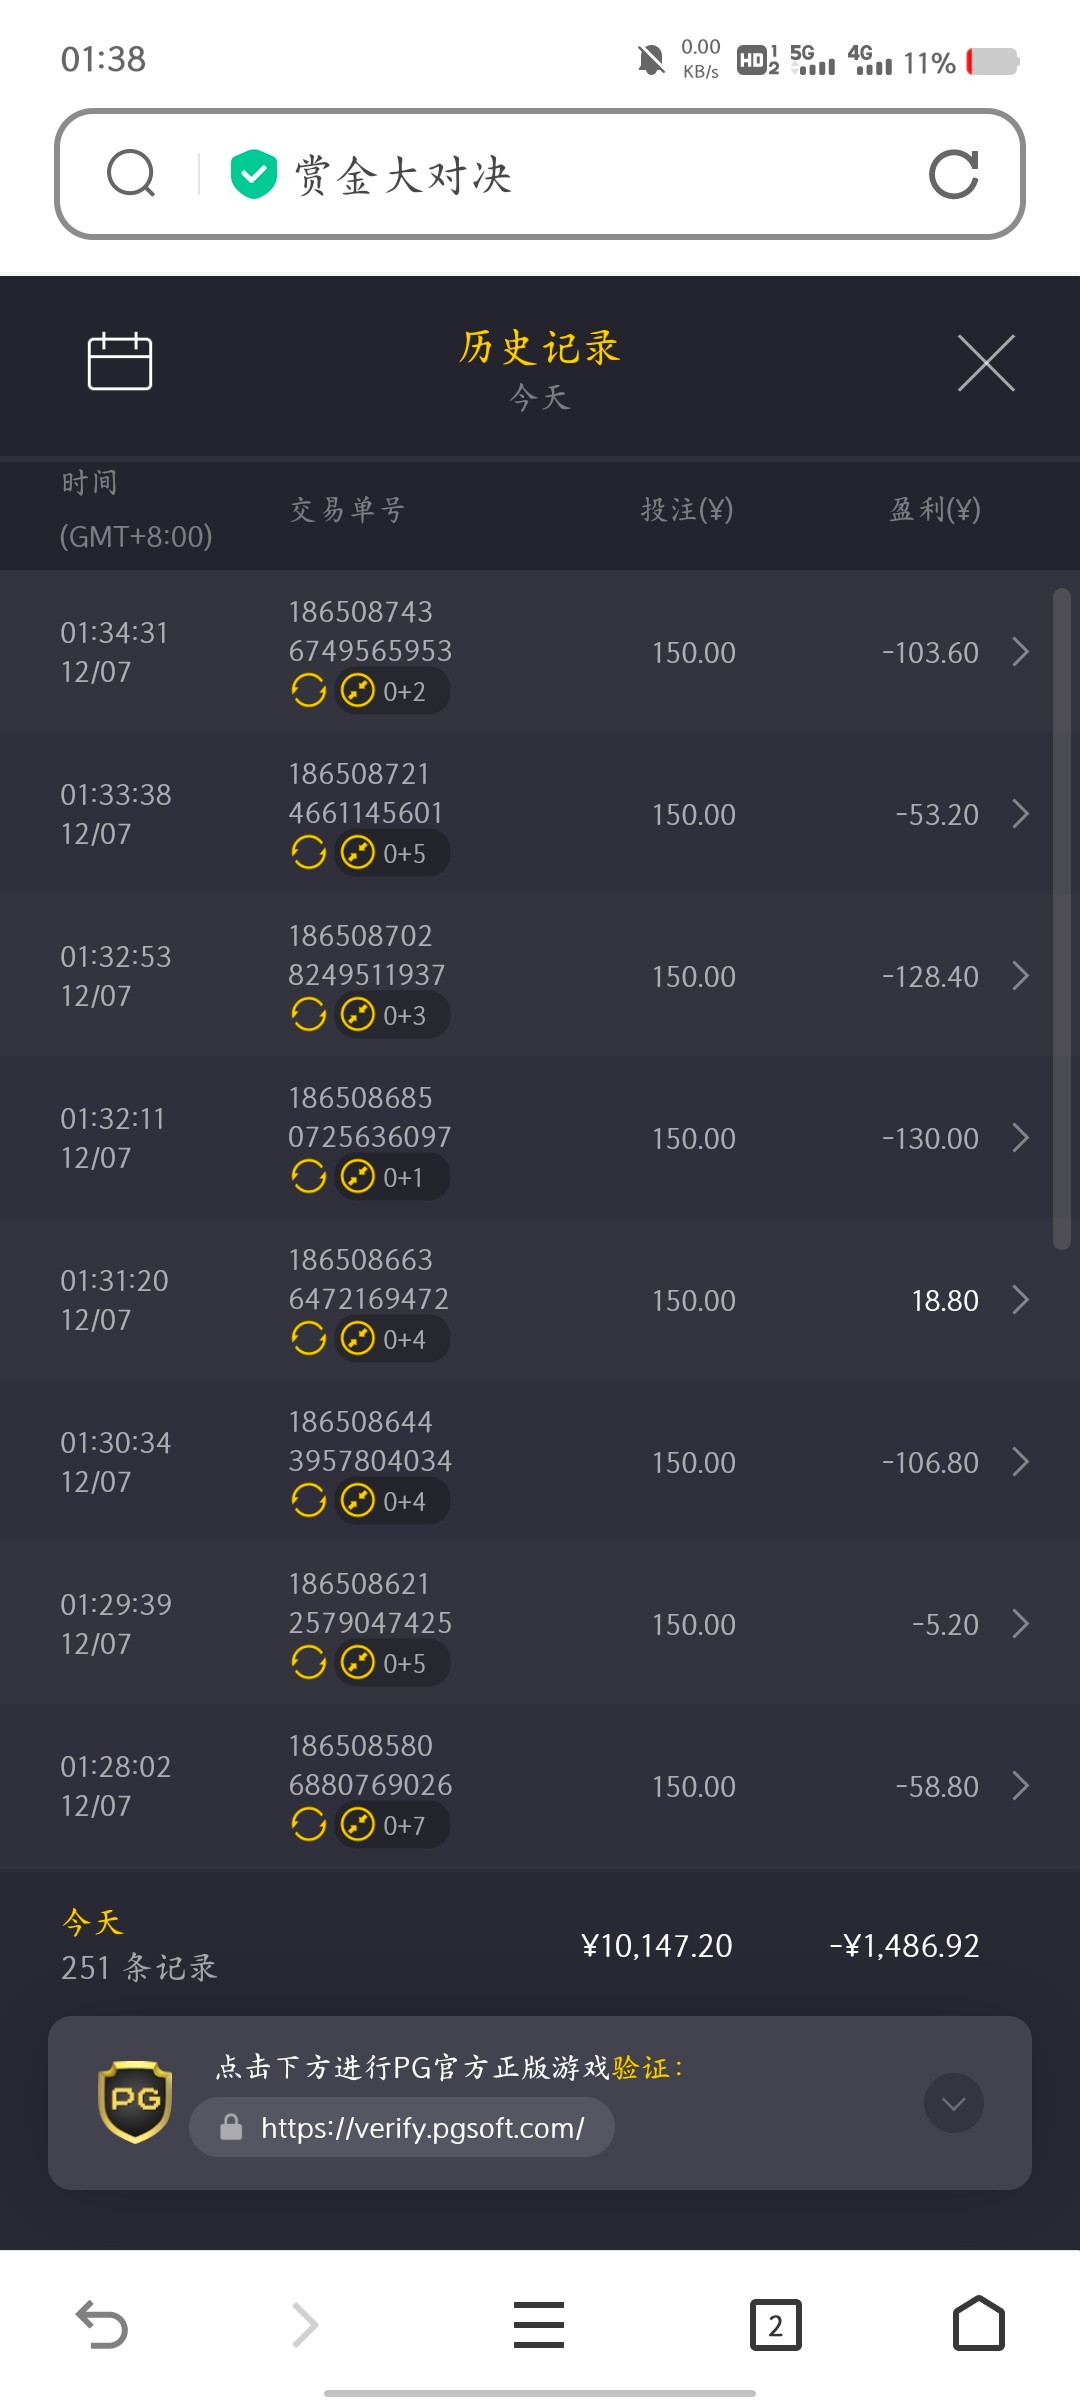The height and width of the screenshot is (2400, 1080).
Task: Expand the -130.00 record's chevron
Action: 1020,1138
